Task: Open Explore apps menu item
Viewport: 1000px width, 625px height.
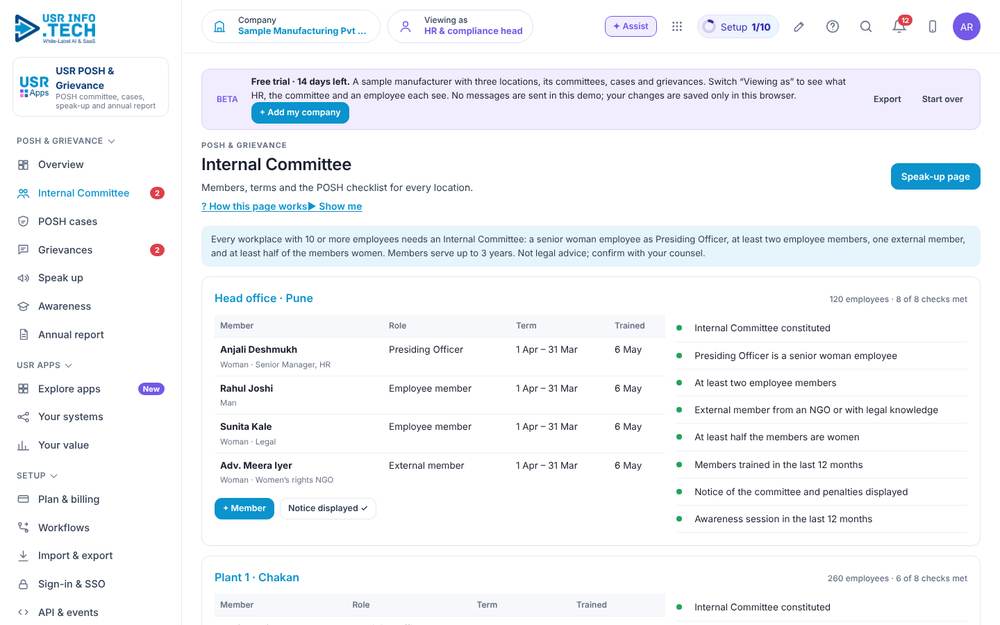Action: pos(91,389)
